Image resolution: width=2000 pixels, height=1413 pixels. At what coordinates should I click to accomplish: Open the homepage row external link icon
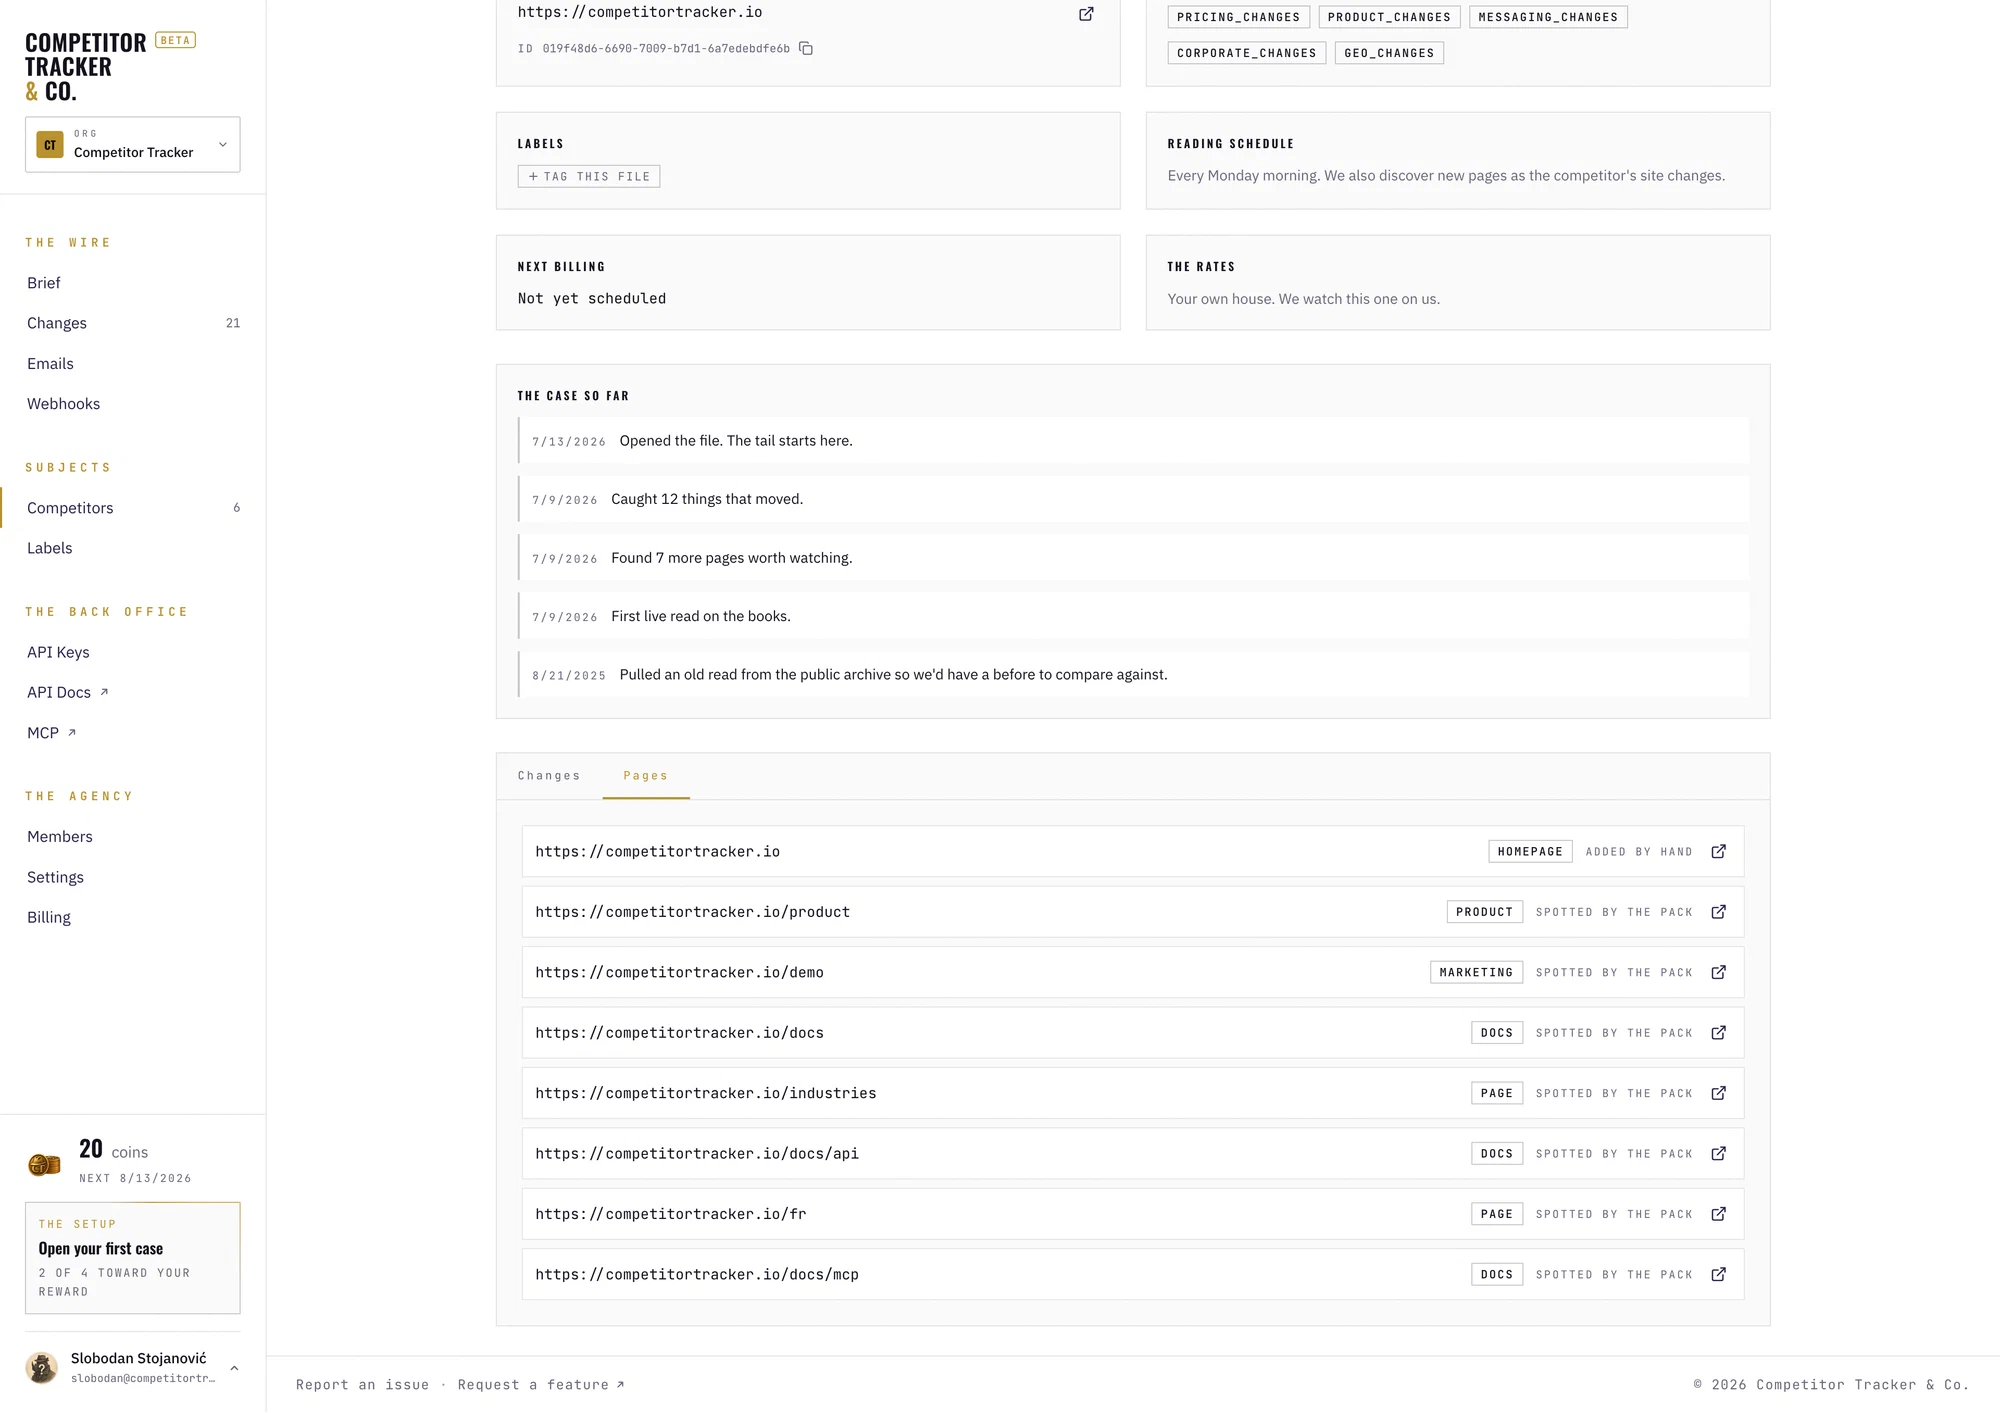(1718, 851)
